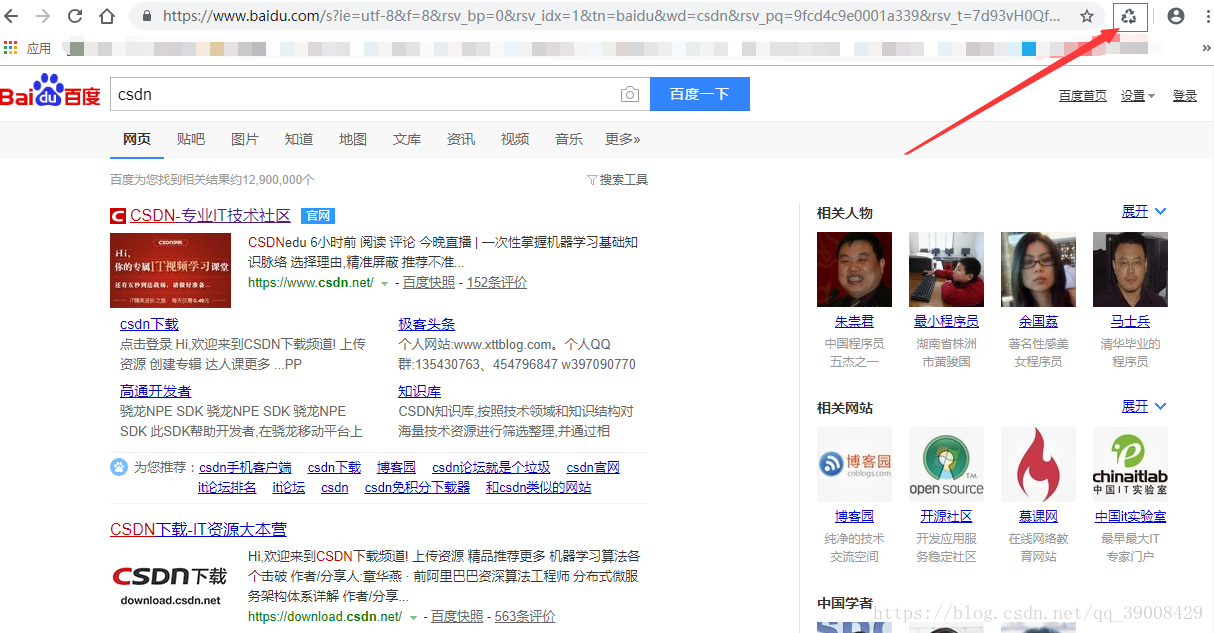Image resolution: width=1214 pixels, height=633 pixels.
Task: Open the 设置 dropdown menu
Action: click(x=1138, y=96)
